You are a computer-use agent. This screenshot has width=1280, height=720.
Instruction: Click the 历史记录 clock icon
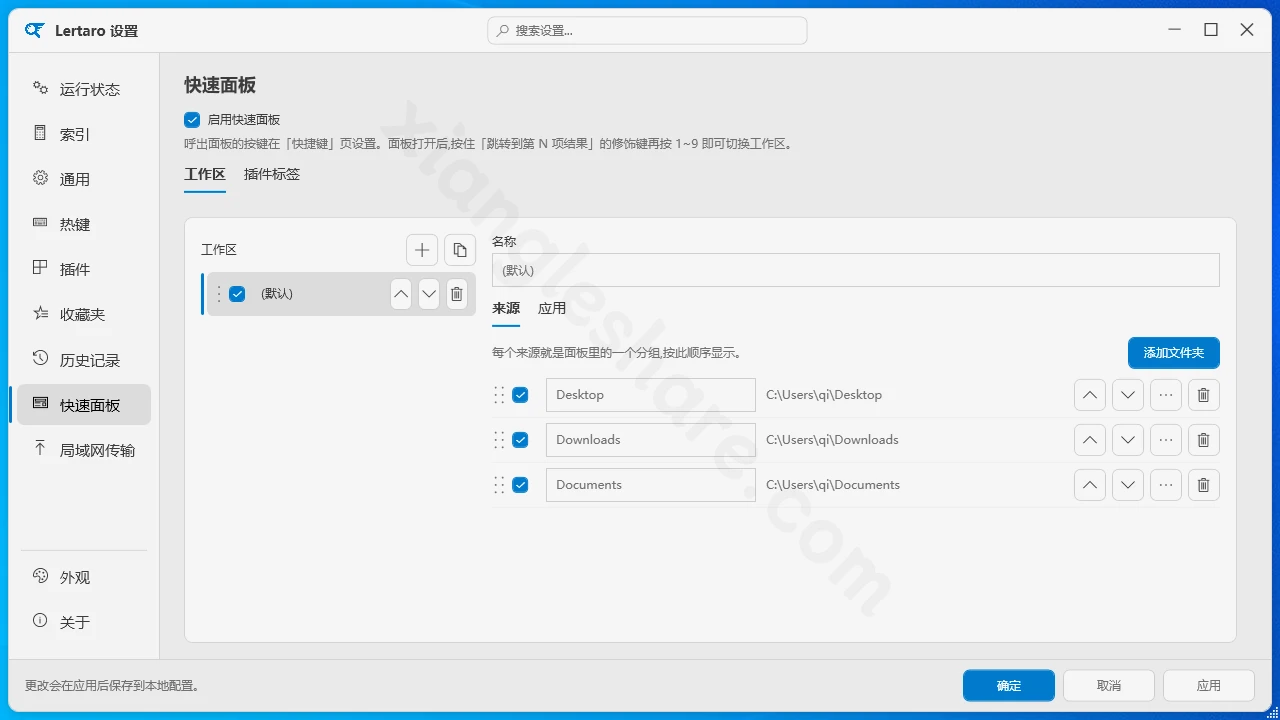(x=40, y=358)
